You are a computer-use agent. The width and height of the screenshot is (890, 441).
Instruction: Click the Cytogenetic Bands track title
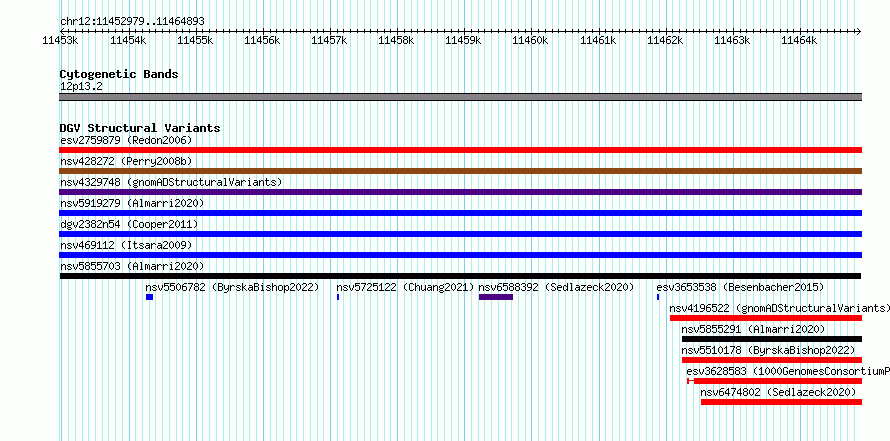coord(119,74)
